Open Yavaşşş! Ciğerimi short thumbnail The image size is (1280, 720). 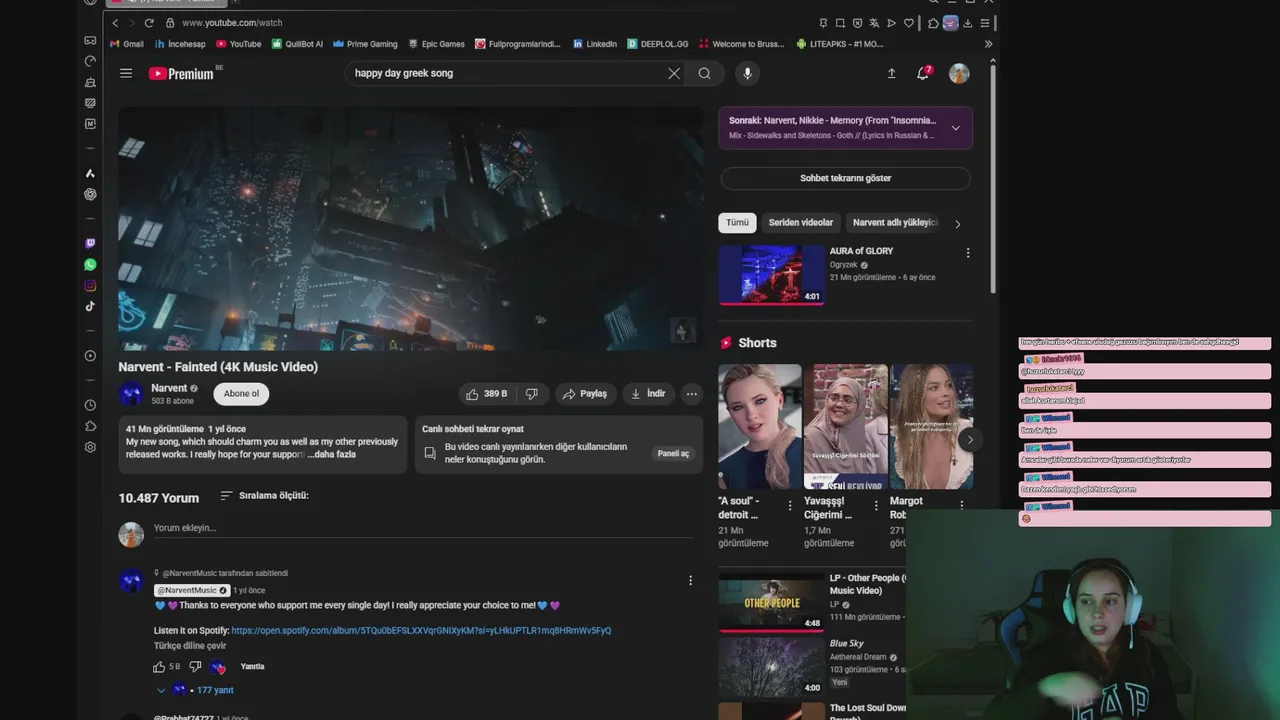tap(846, 426)
